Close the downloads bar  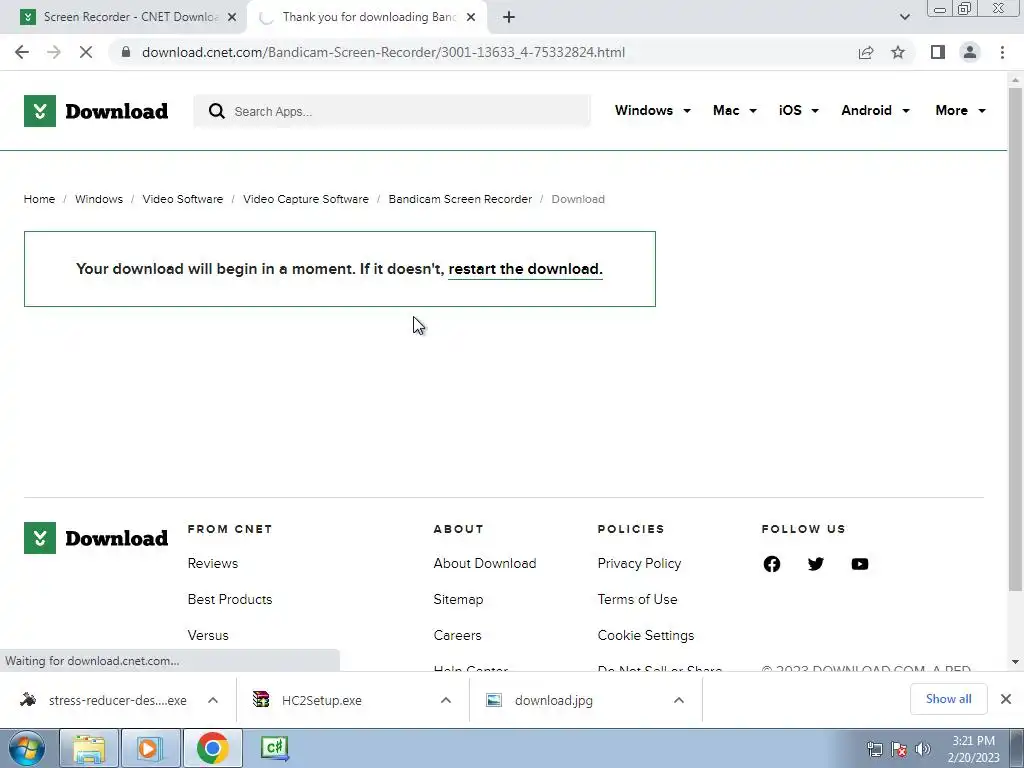tap(1006, 699)
